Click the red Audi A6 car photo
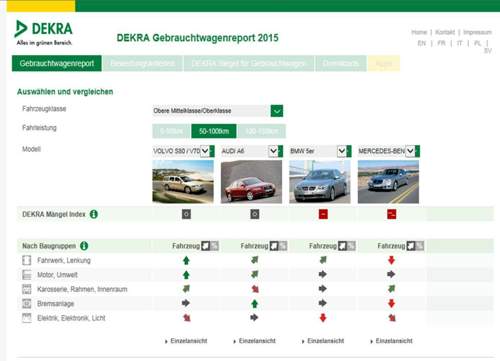500x361 pixels. 251,182
